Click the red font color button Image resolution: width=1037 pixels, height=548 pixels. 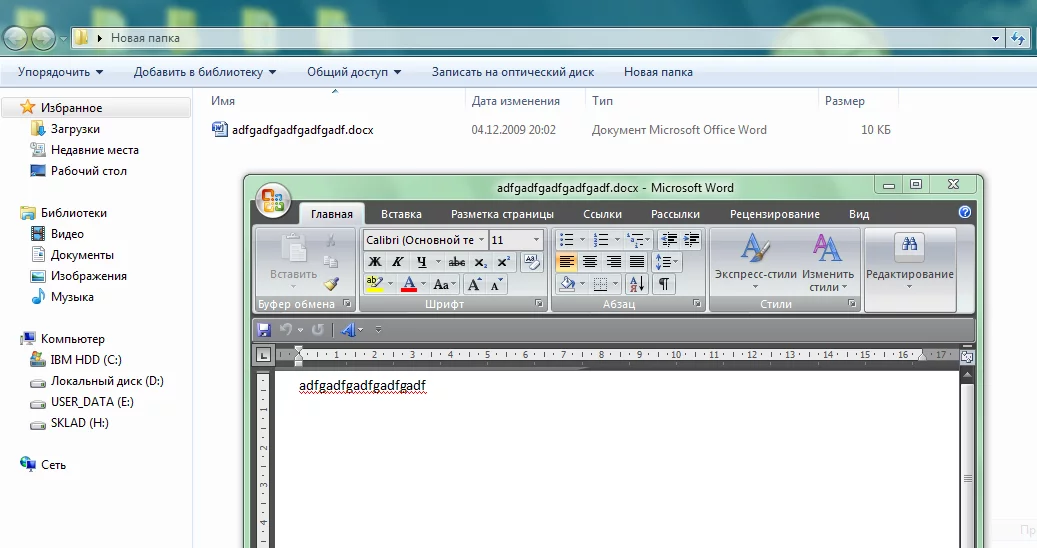(x=408, y=284)
